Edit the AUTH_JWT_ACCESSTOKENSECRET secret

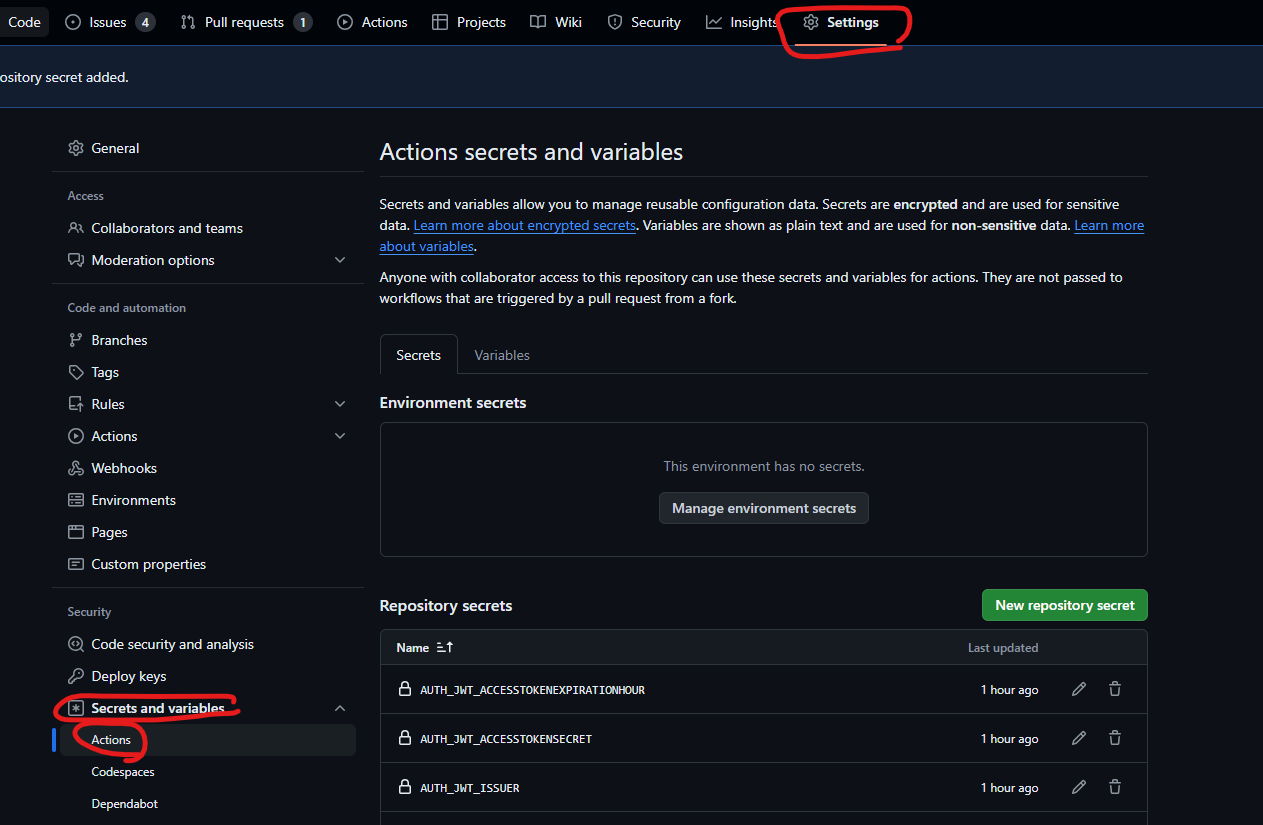tap(1079, 738)
